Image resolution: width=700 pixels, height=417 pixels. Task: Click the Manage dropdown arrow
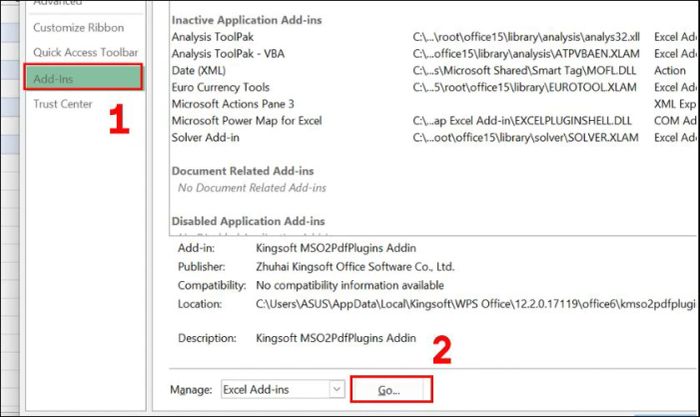336,389
